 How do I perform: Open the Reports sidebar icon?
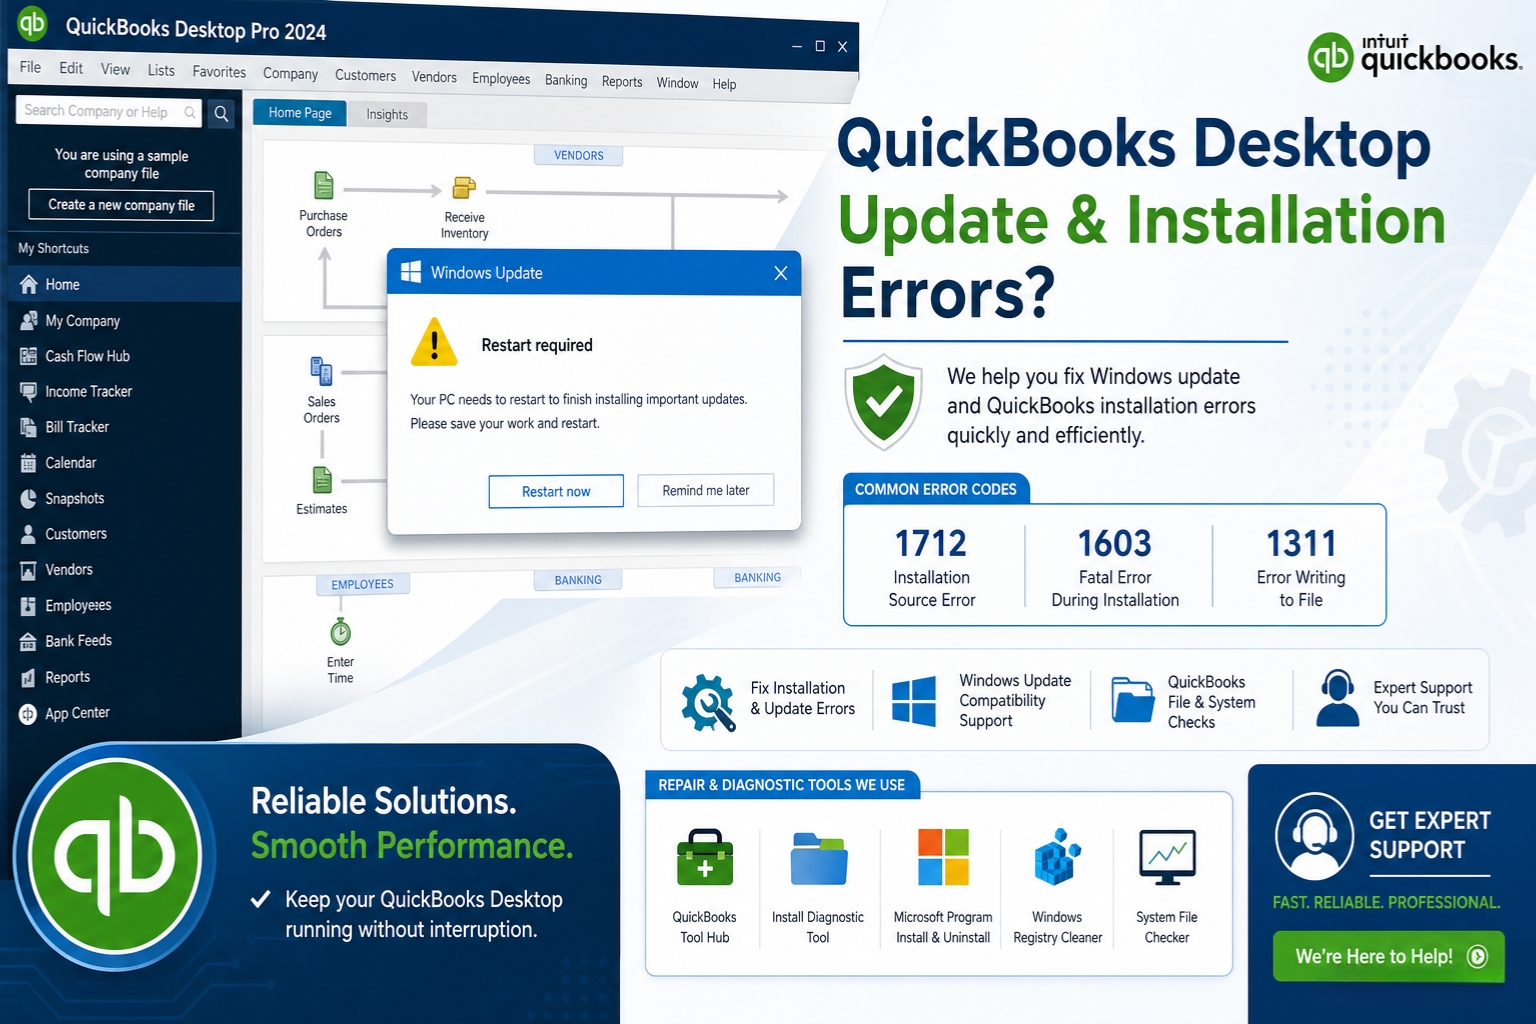coord(29,678)
